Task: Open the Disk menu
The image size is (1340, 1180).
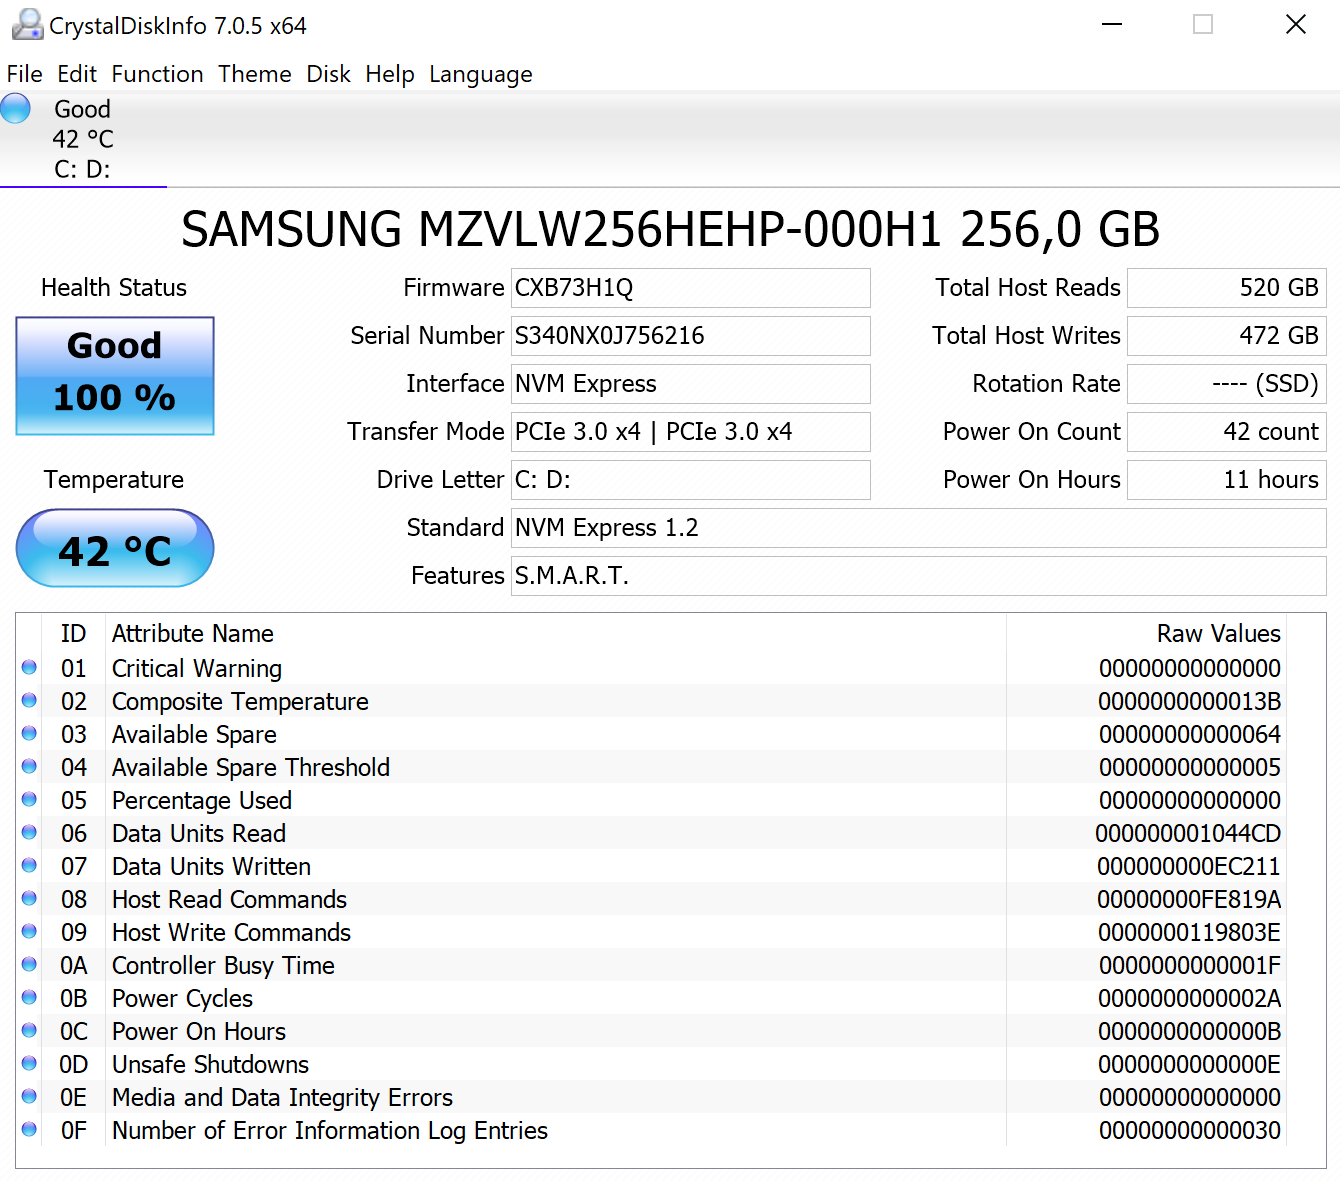Action: coord(328,74)
